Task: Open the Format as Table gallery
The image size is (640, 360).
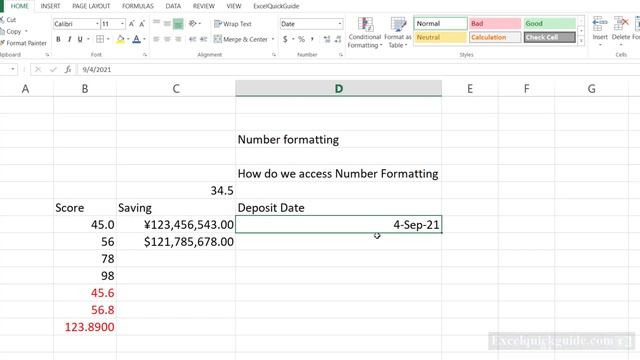Action: [398, 33]
